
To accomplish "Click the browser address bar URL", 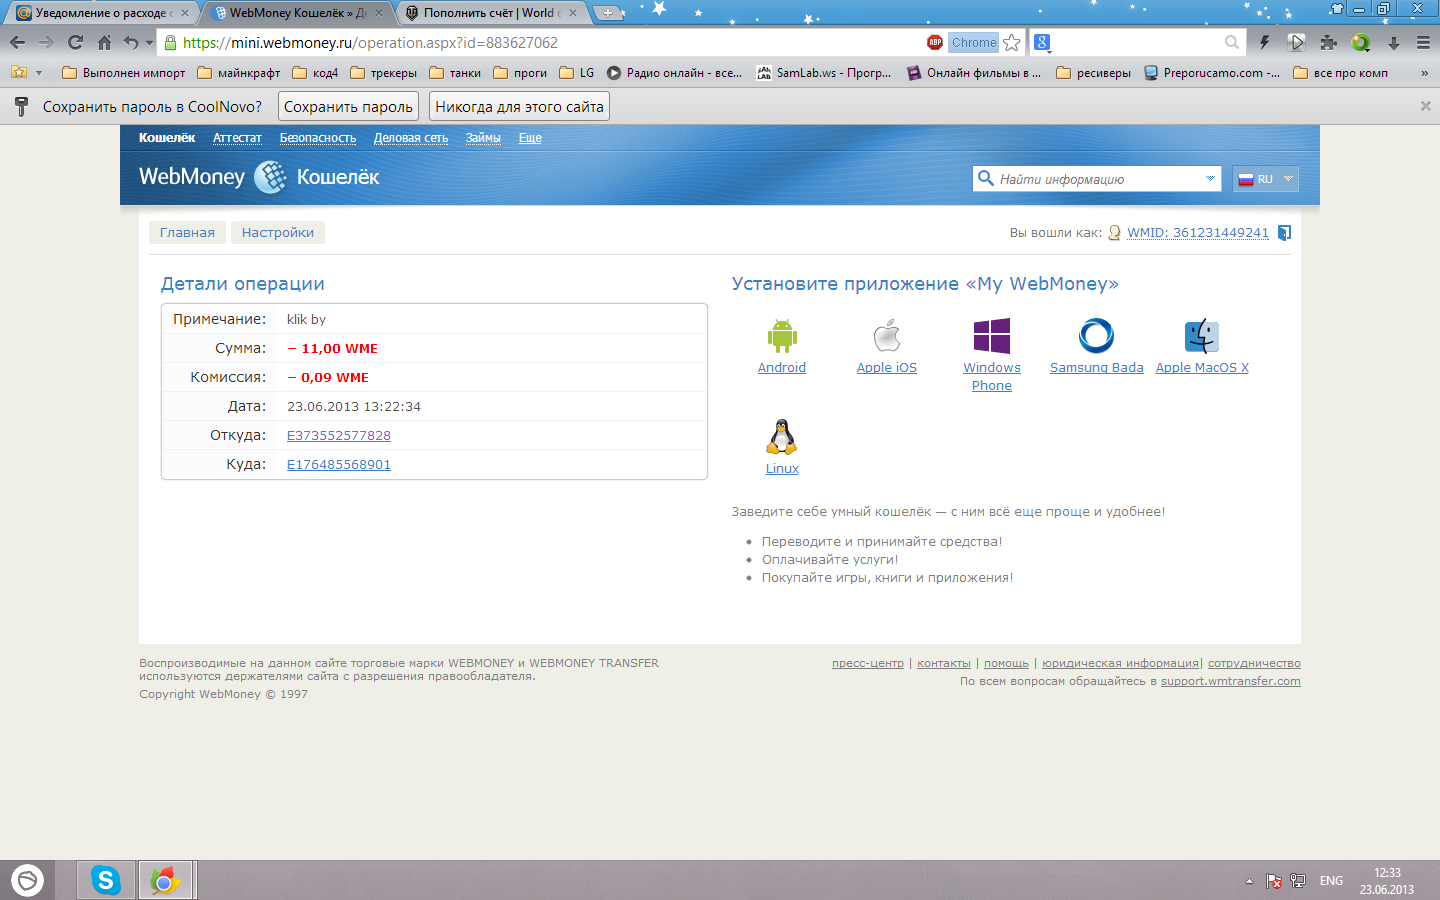I will coord(370,42).
